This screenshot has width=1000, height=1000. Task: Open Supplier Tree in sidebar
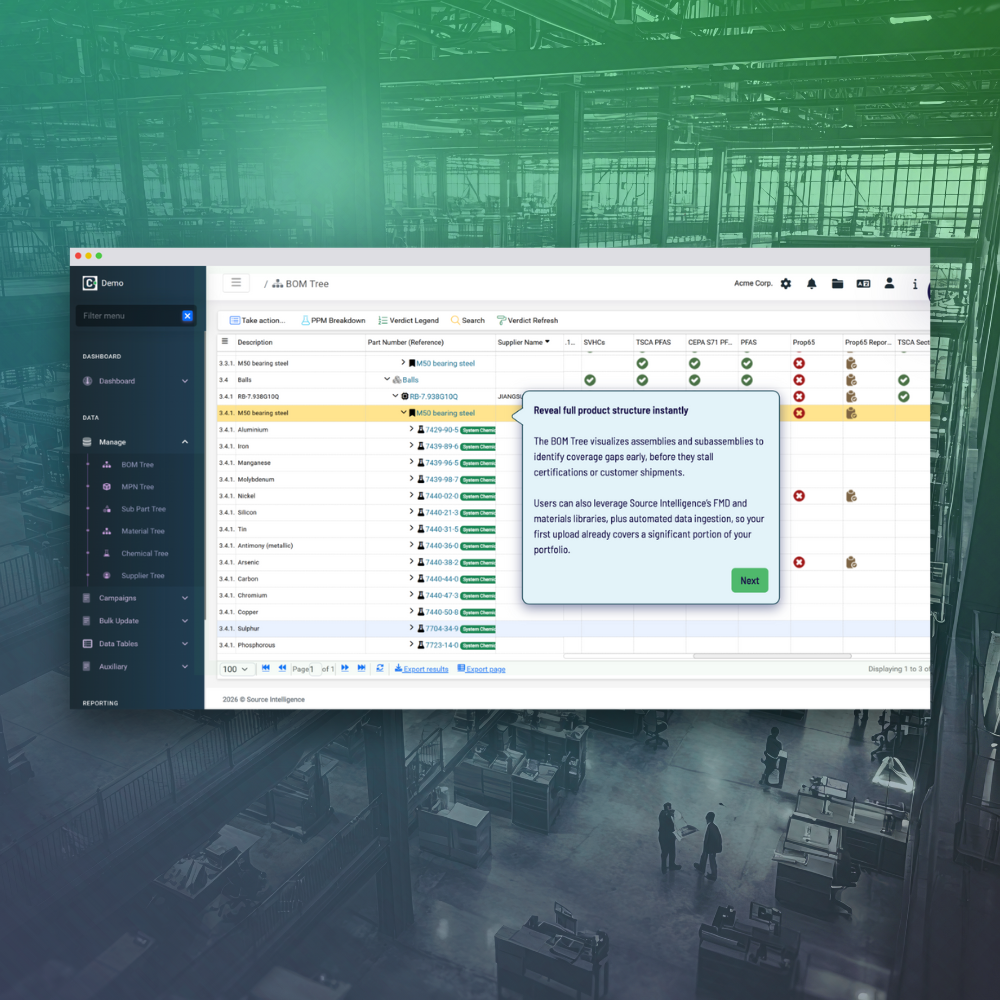pyautogui.click(x=143, y=575)
